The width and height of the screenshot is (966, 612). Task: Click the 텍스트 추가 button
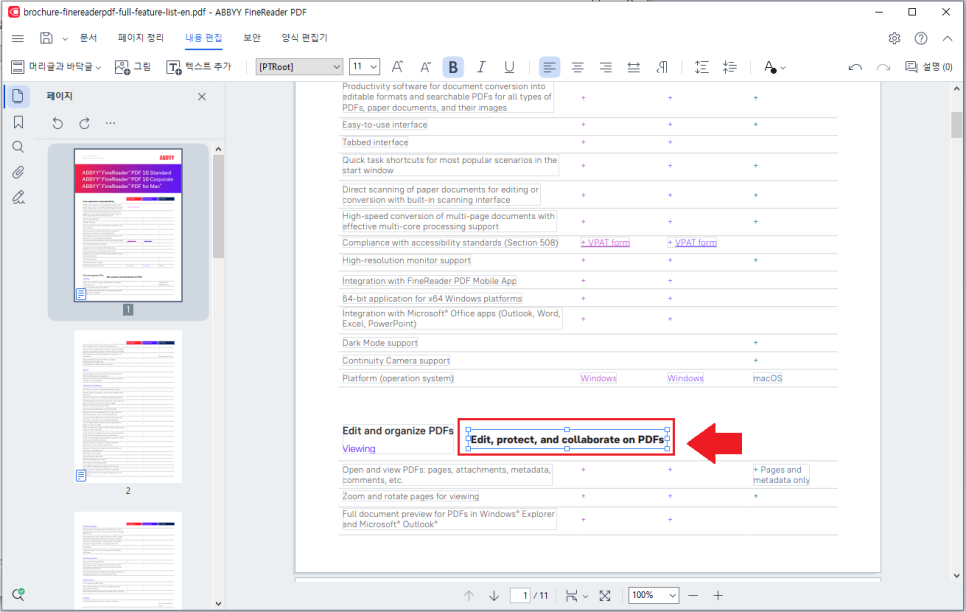coord(198,67)
